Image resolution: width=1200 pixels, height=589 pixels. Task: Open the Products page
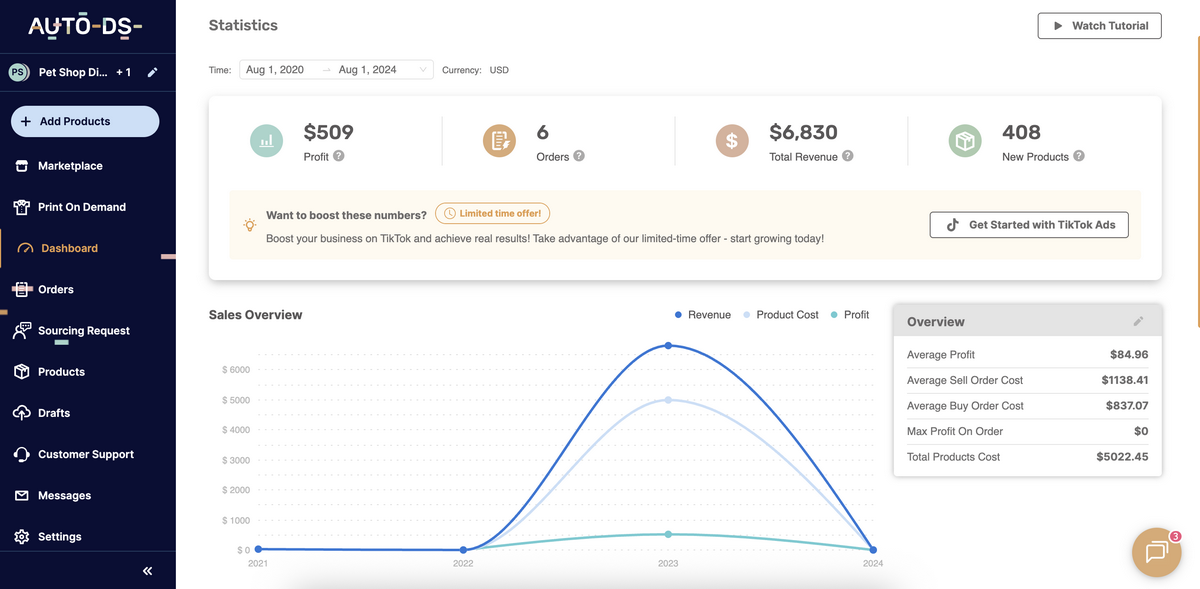pos(60,371)
